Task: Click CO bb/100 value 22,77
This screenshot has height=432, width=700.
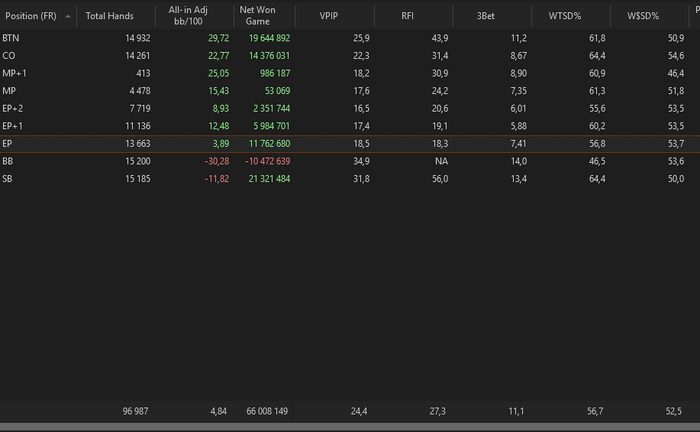Action: point(218,56)
